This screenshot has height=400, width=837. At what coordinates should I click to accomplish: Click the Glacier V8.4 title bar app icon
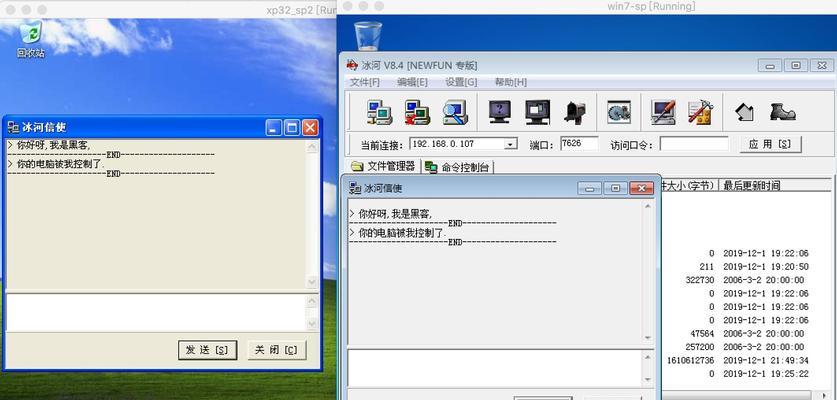pos(352,66)
